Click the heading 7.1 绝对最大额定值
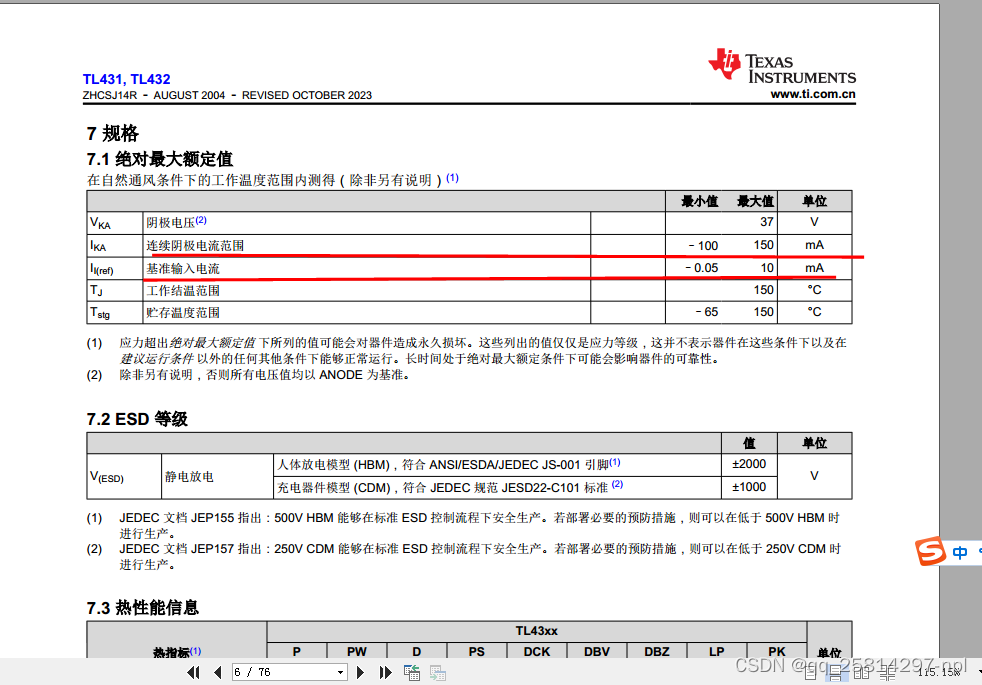This screenshot has width=982, height=685. coord(160,159)
